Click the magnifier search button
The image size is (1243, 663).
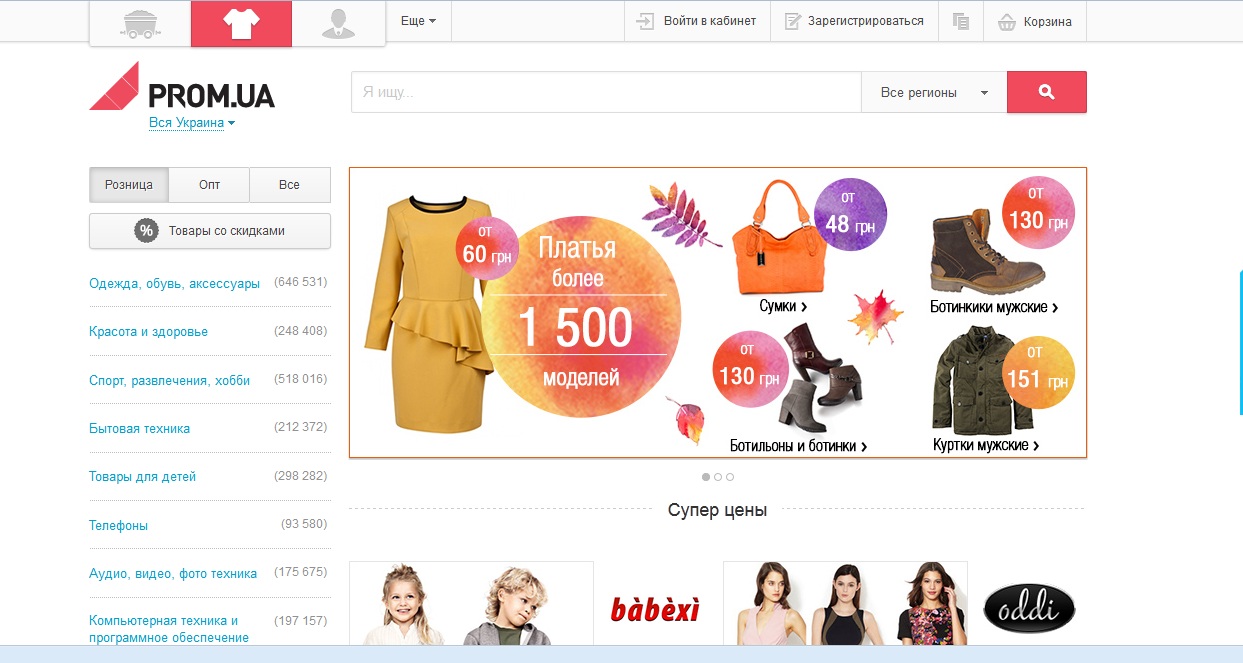(x=1047, y=92)
